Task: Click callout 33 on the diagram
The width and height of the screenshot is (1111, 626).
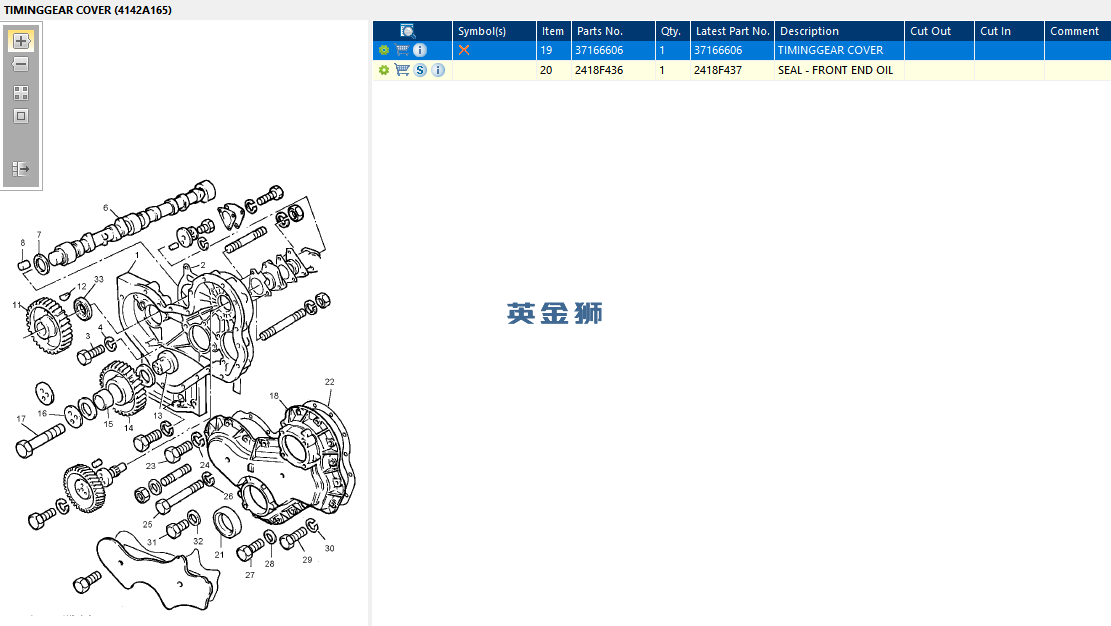Action: (98, 279)
